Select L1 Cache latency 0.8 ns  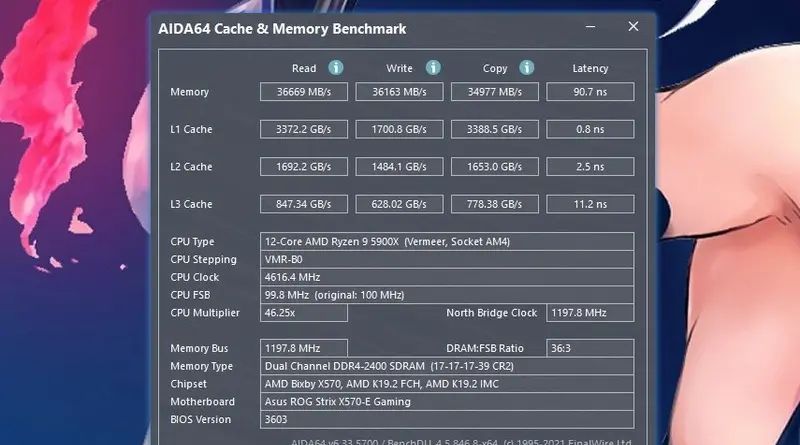point(590,129)
